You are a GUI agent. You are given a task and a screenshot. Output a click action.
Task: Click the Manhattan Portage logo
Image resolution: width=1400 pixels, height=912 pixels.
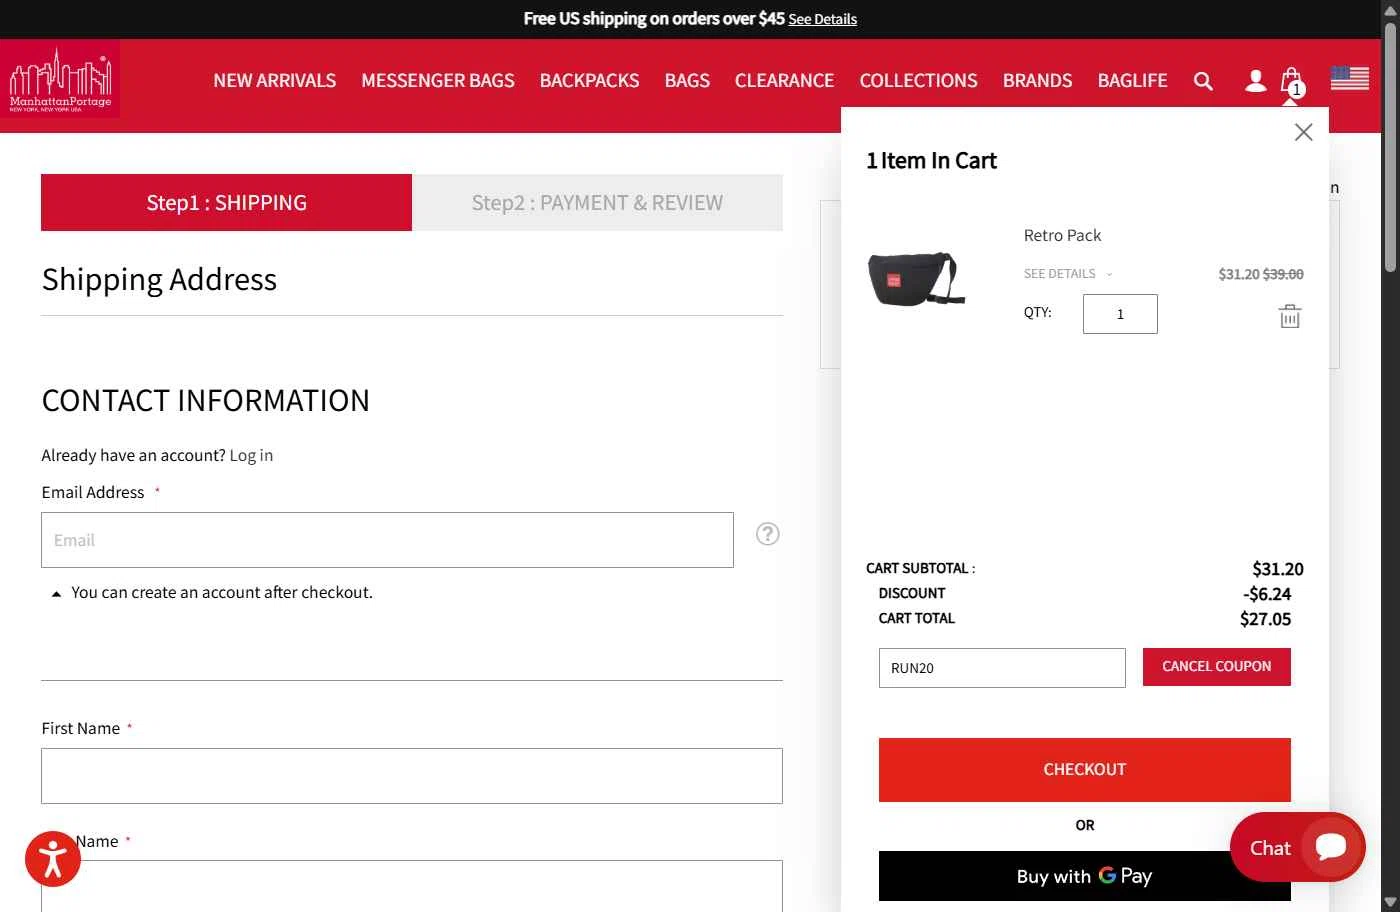click(x=60, y=79)
